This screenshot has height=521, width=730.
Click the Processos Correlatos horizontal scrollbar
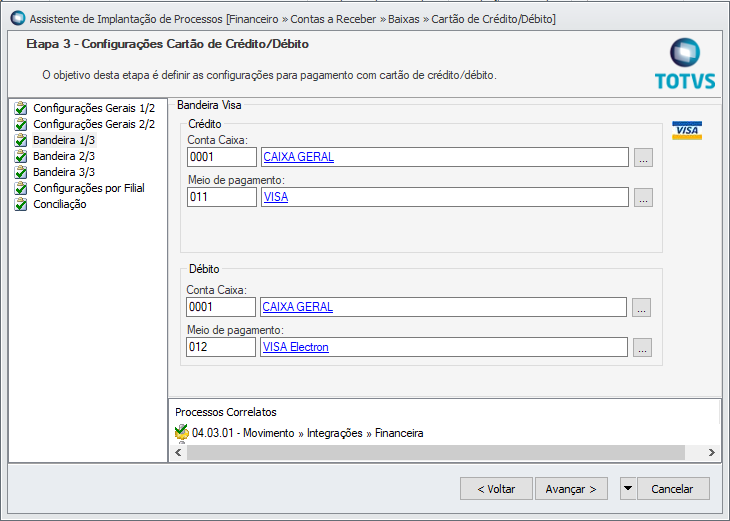click(435, 453)
